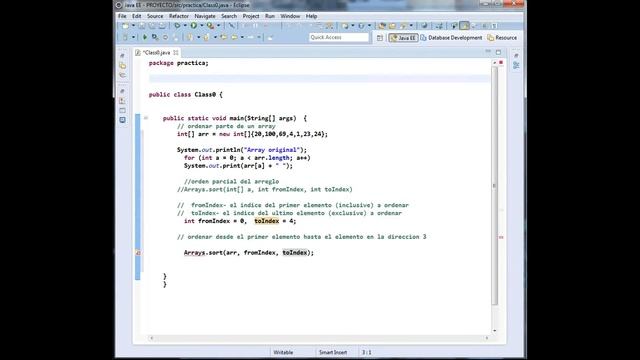Screen dimensions: 640x360
Task: Click the "package practica;" line
Action: tap(179, 63)
